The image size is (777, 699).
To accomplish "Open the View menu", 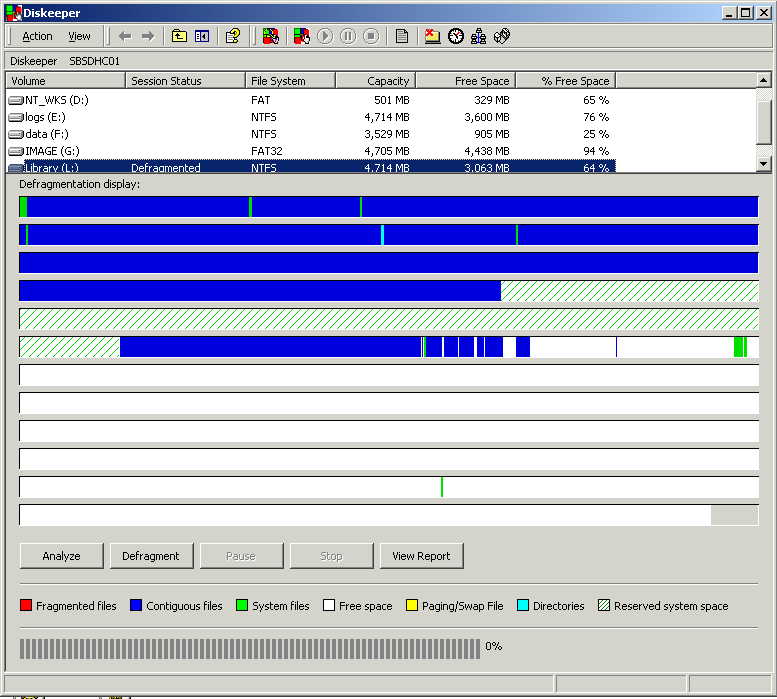I will pos(79,36).
